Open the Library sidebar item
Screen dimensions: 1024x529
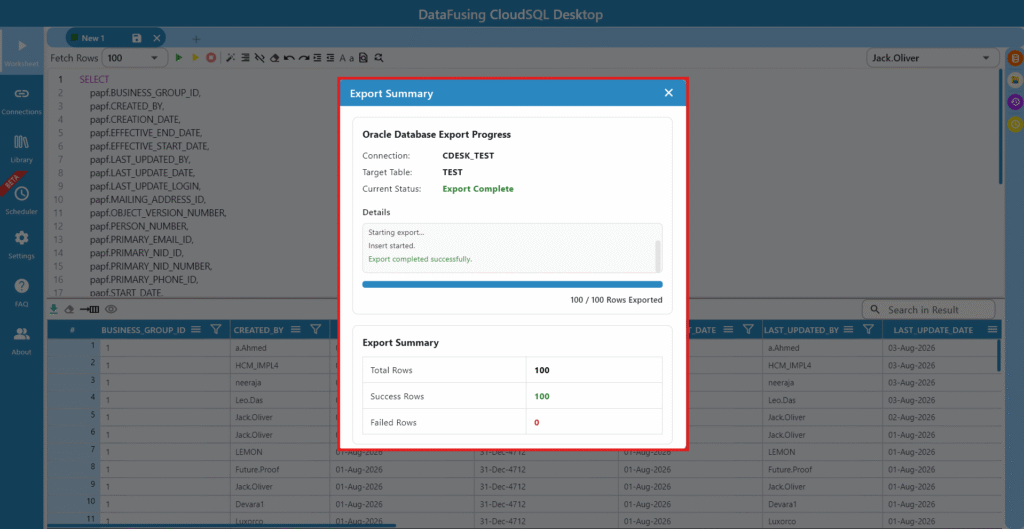(22, 149)
